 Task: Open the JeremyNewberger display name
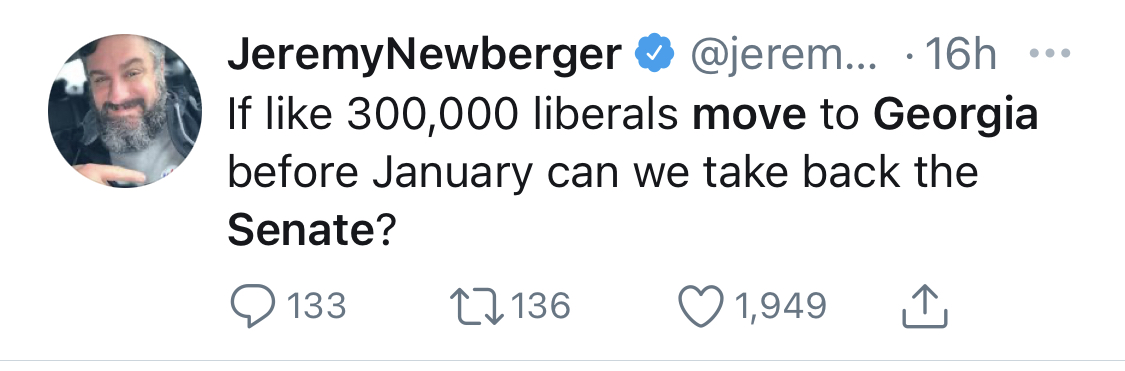click(425, 55)
